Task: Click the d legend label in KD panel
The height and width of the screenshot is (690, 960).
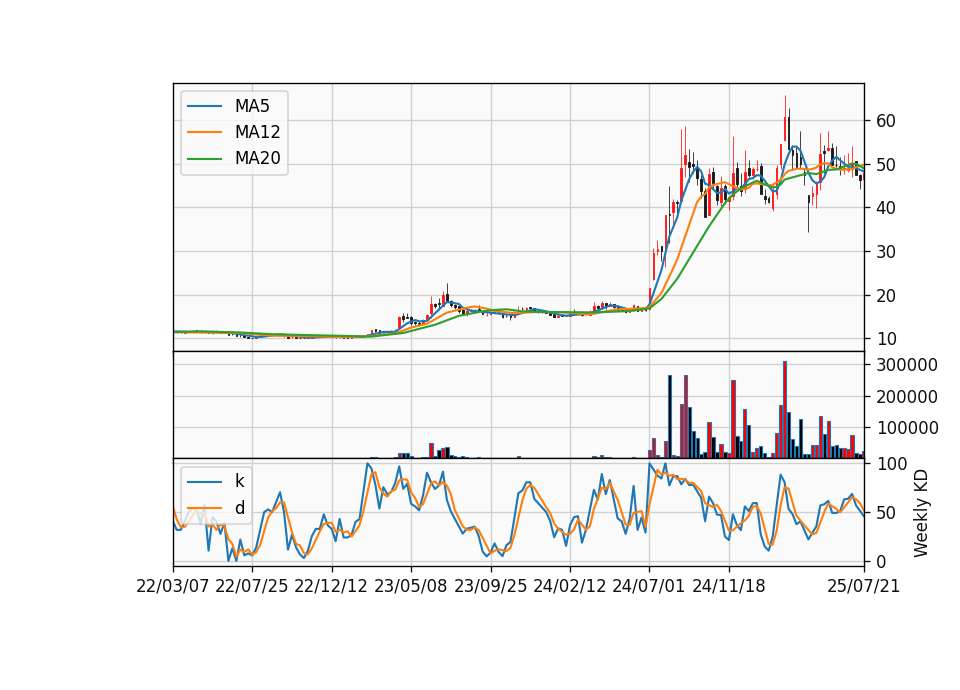Action: 239,508
